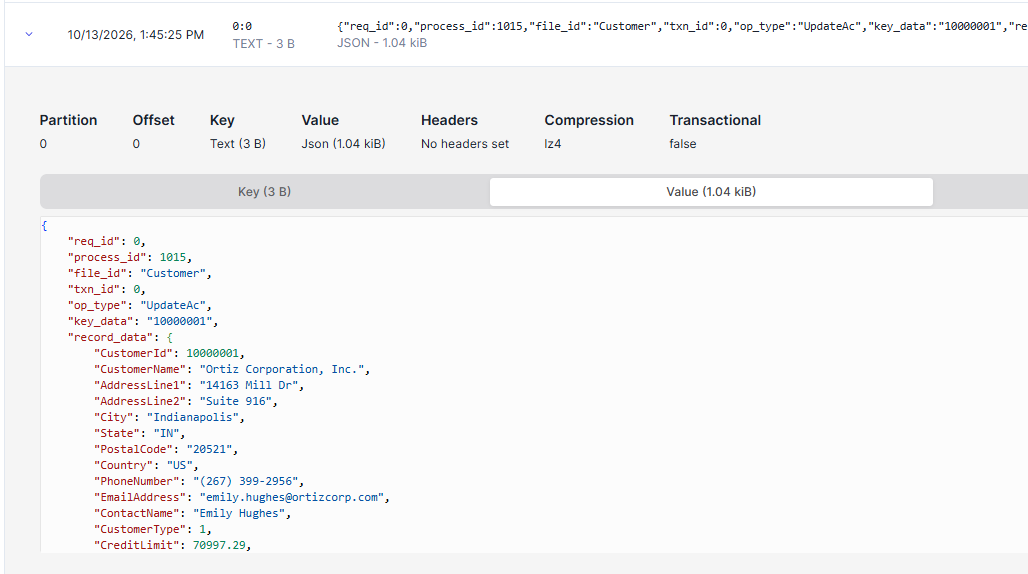
Task: Click the "file_id": "Customer" line
Action: click(x=139, y=273)
